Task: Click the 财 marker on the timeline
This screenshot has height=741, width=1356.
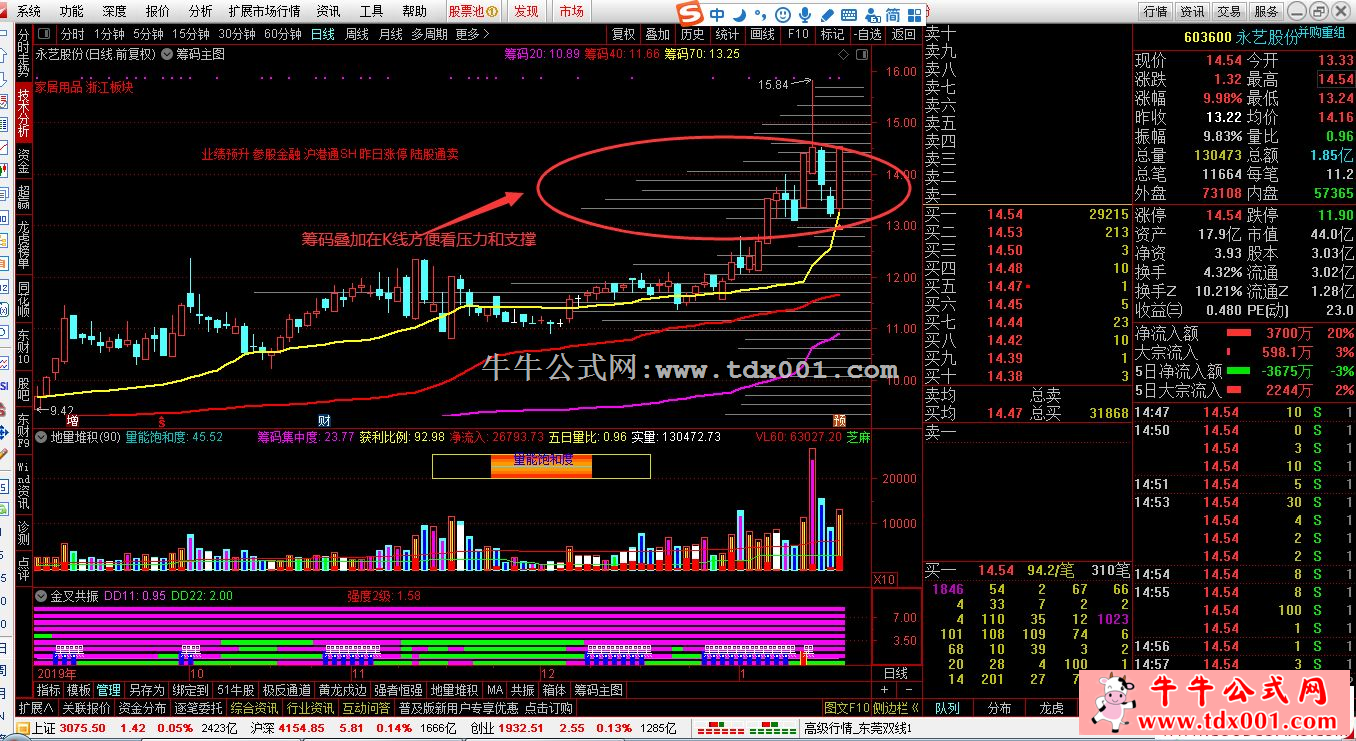Action: (324, 419)
